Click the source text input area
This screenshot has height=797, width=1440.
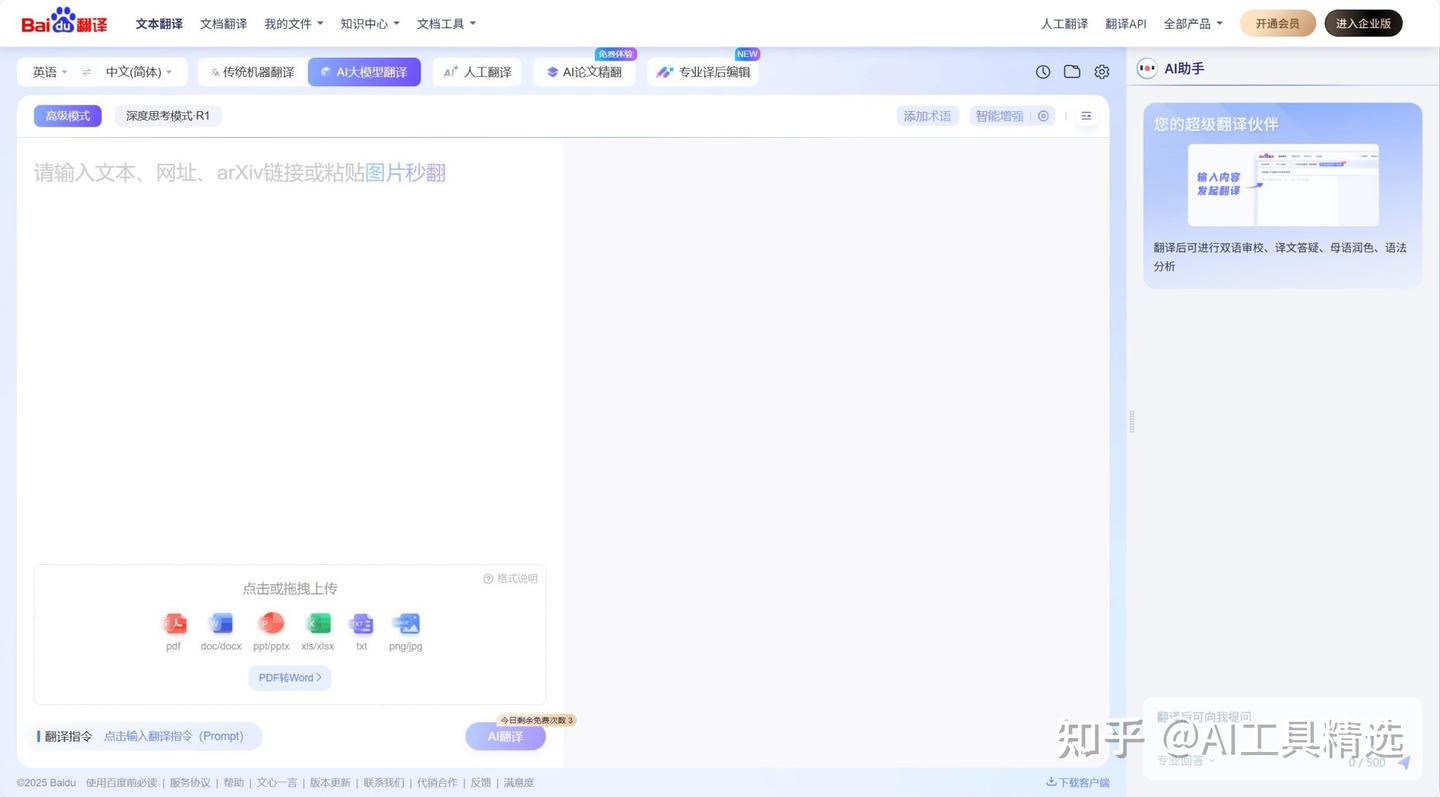[x=290, y=350]
